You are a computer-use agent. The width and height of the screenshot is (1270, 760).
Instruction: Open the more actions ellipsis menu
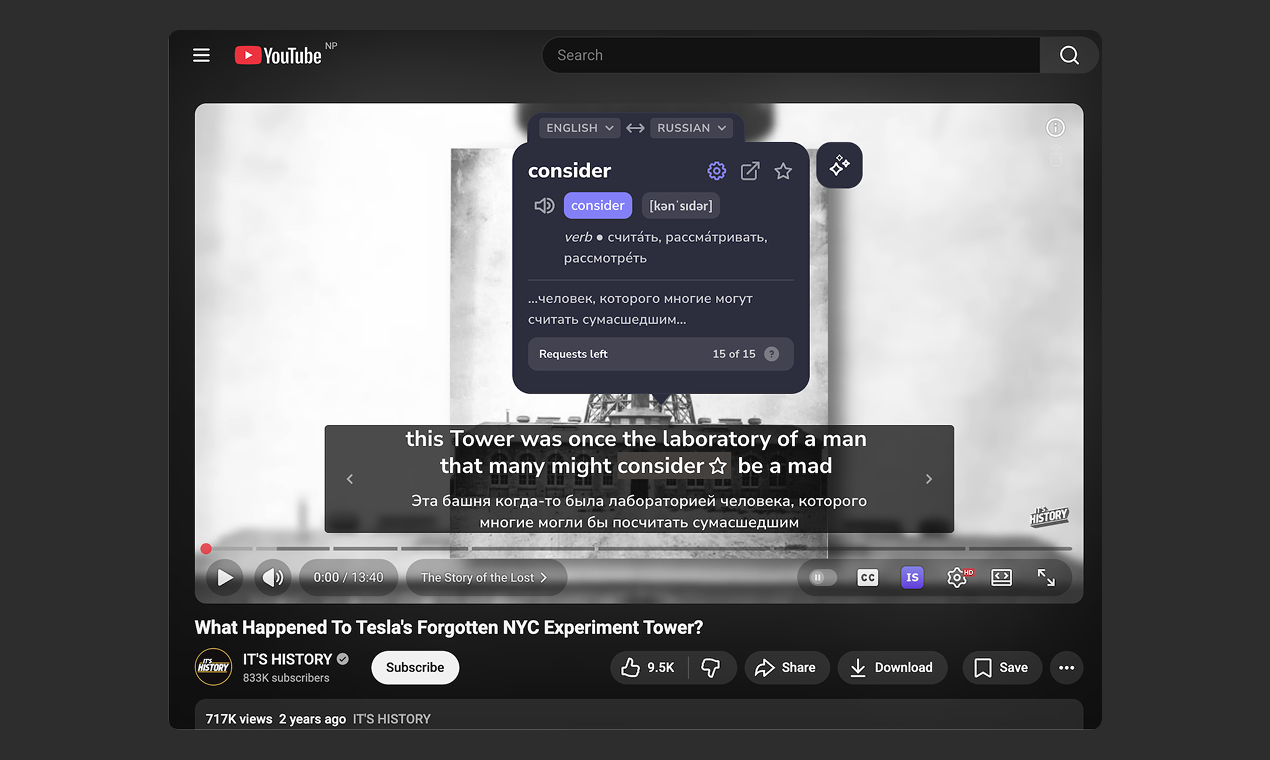[1066, 668]
